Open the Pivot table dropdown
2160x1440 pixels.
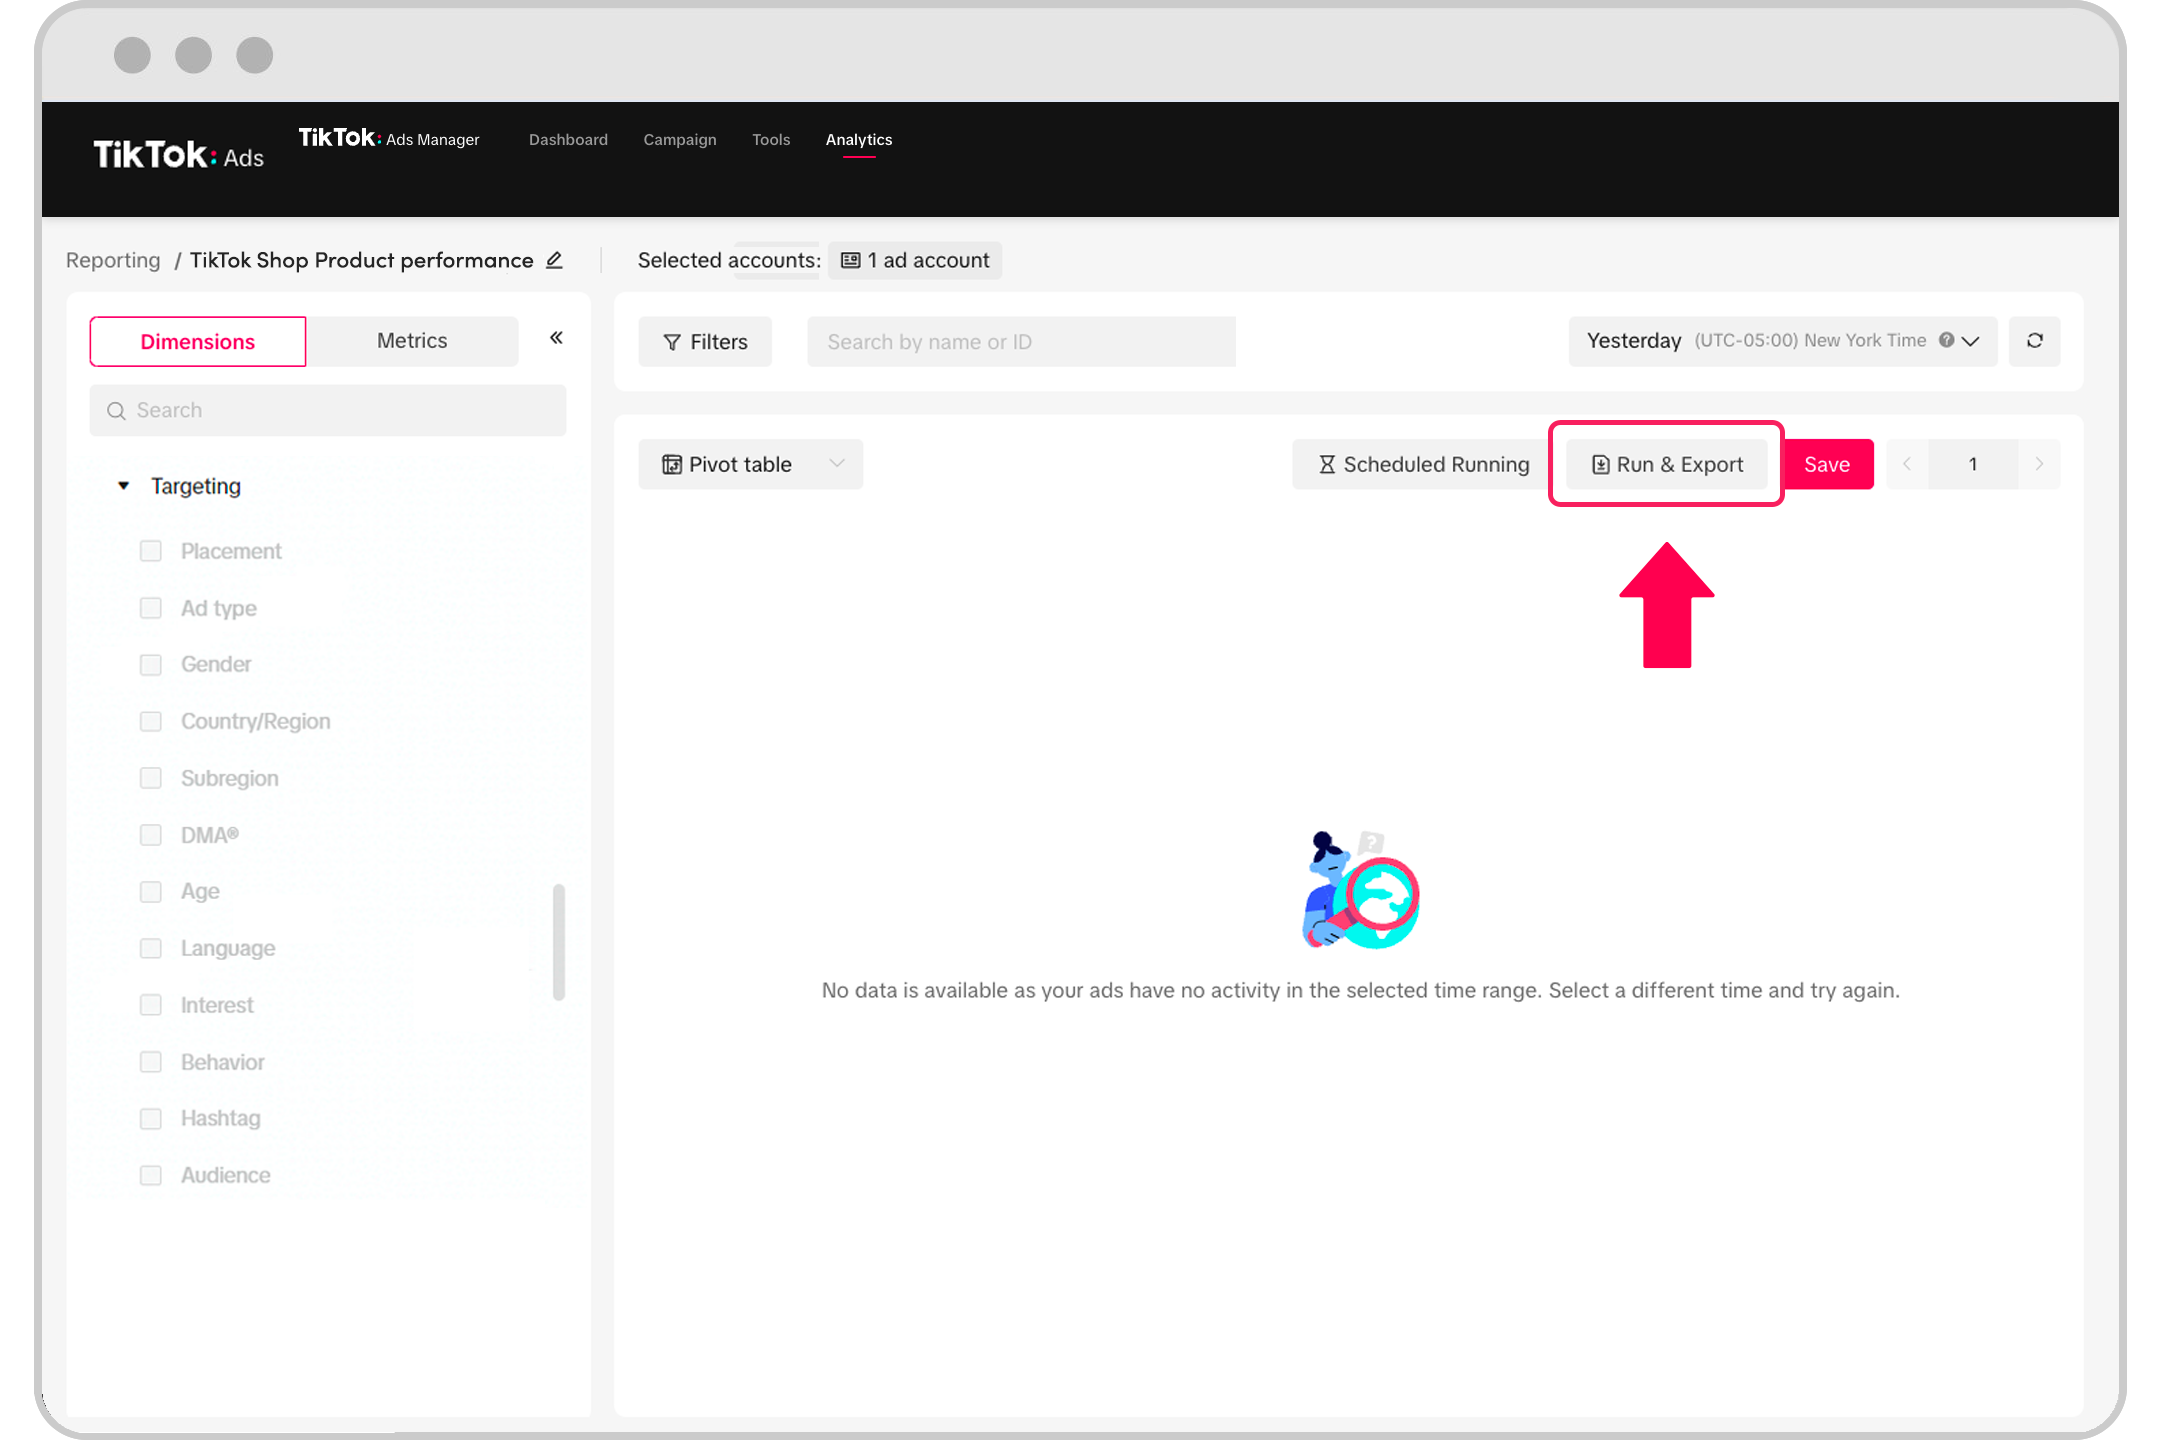pos(750,464)
